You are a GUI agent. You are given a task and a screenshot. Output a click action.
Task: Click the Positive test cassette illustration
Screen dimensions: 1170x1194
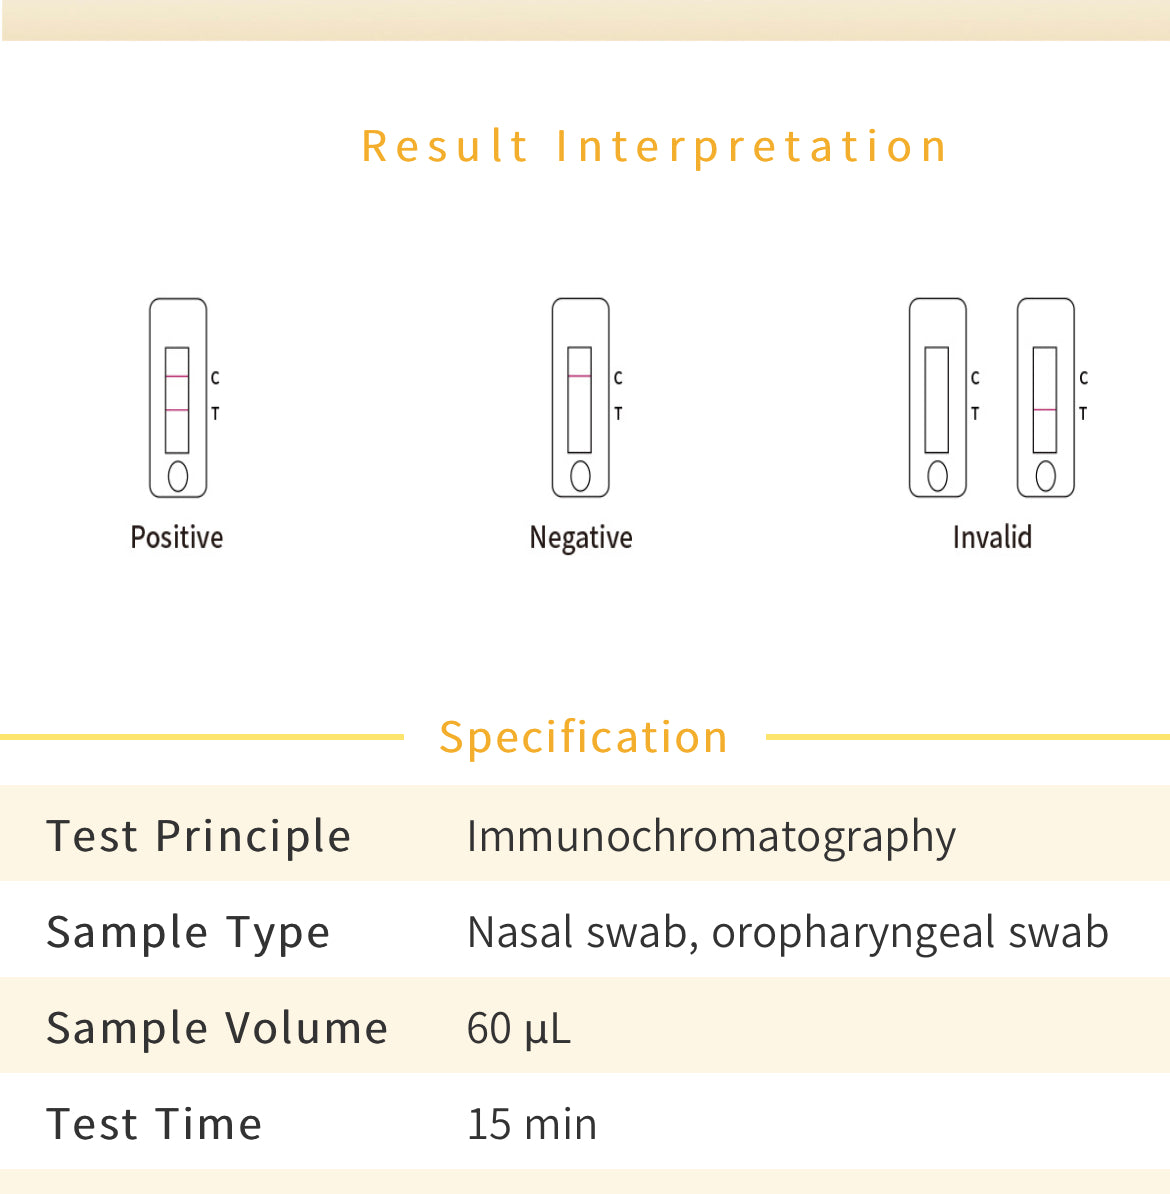click(x=178, y=397)
